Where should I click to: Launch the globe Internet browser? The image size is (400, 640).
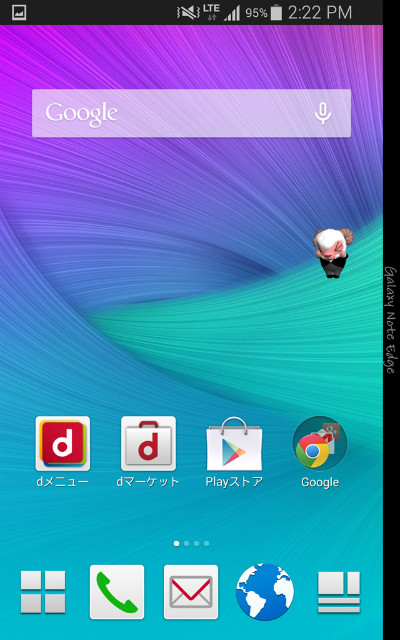pos(265,592)
